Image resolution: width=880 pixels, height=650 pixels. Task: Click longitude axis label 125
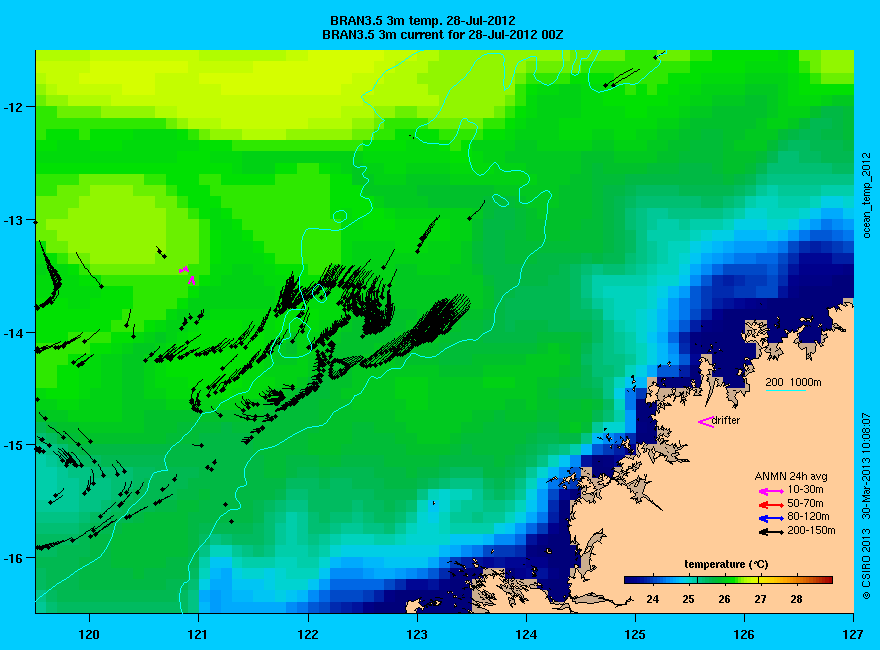point(635,635)
